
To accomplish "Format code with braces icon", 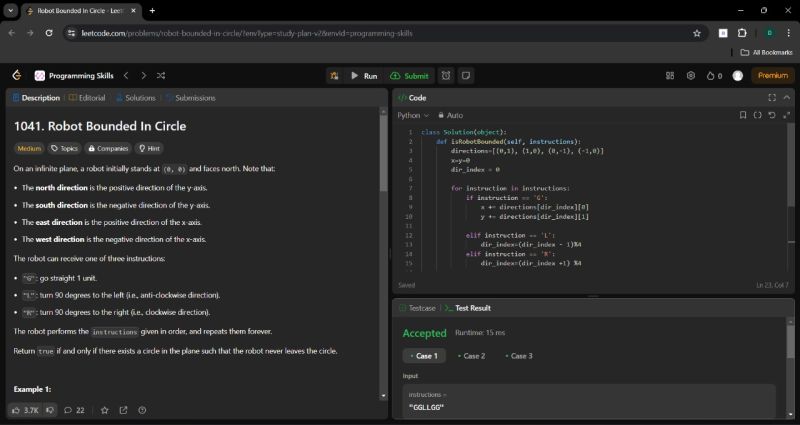I will point(758,115).
